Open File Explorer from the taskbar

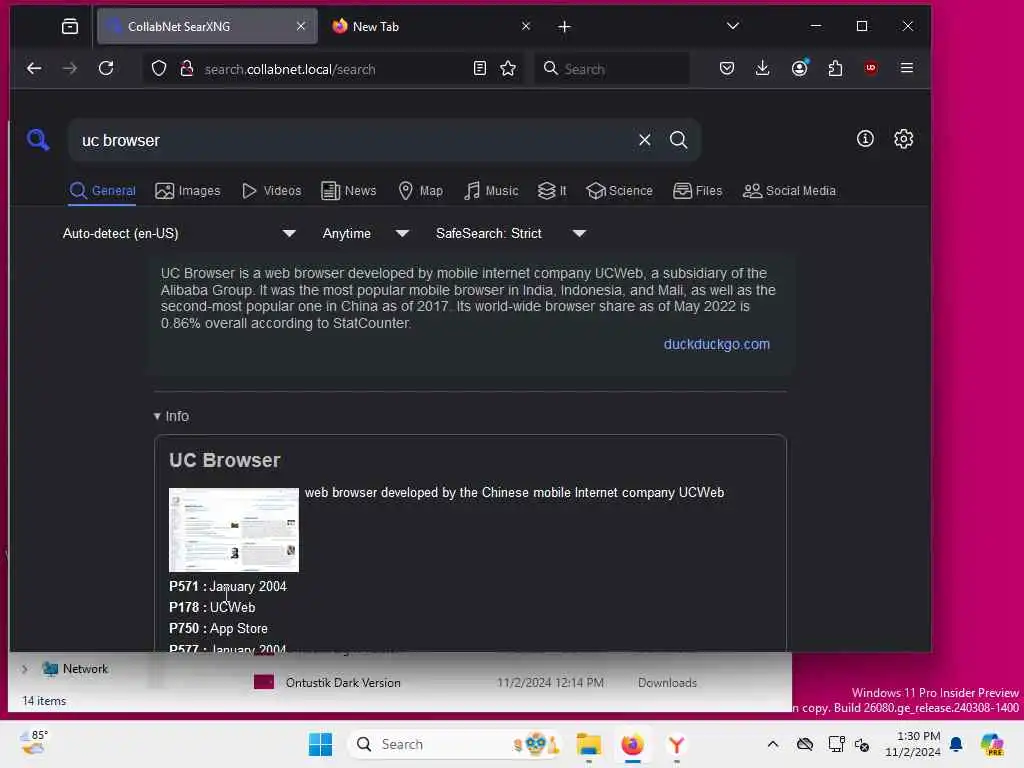point(588,744)
